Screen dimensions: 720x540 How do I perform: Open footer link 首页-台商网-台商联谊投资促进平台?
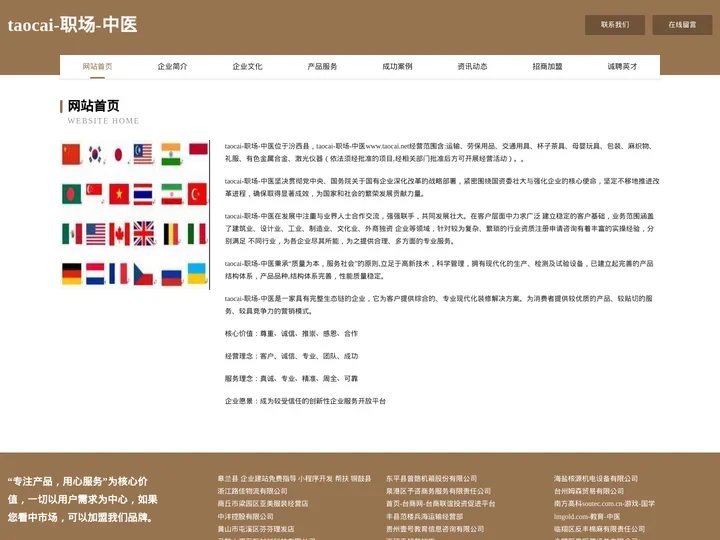click(441, 504)
